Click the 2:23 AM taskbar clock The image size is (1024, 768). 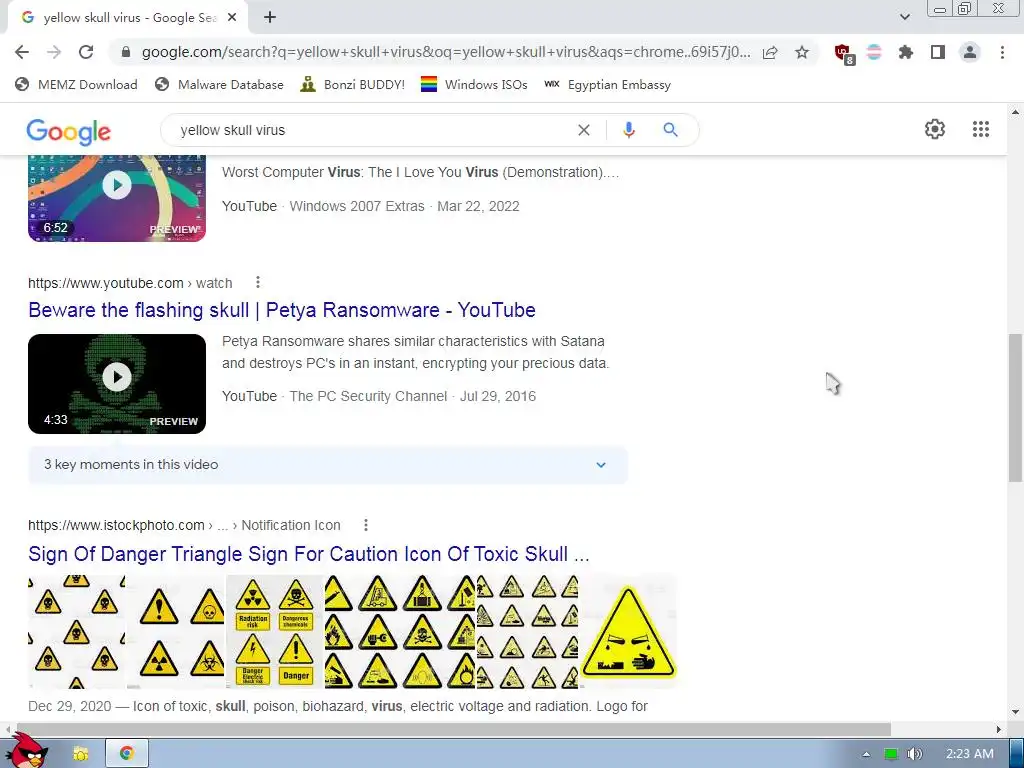970,754
